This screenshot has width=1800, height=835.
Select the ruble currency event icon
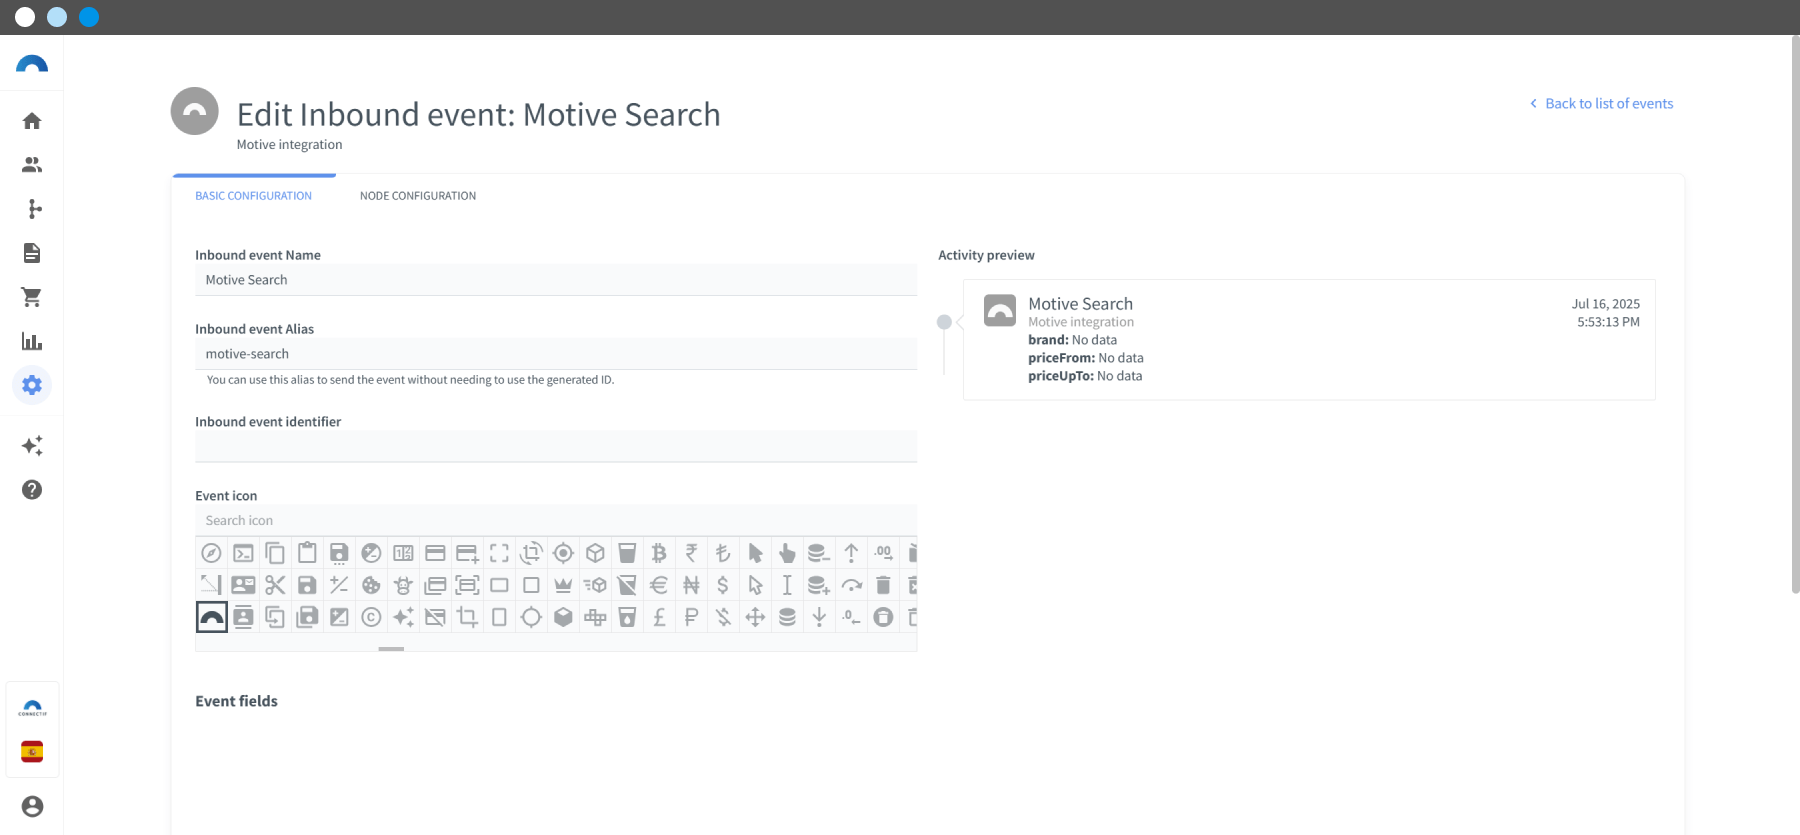pyautogui.click(x=691, y=617)
